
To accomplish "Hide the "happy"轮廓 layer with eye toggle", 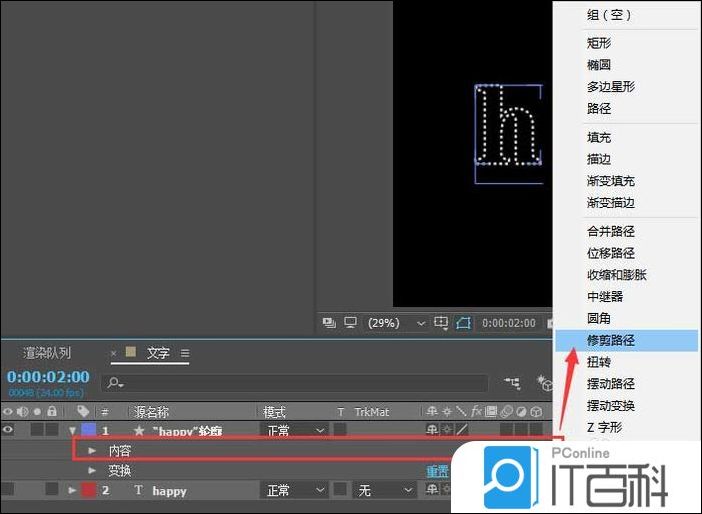I will pyautogui.click(x=8, y=430).
